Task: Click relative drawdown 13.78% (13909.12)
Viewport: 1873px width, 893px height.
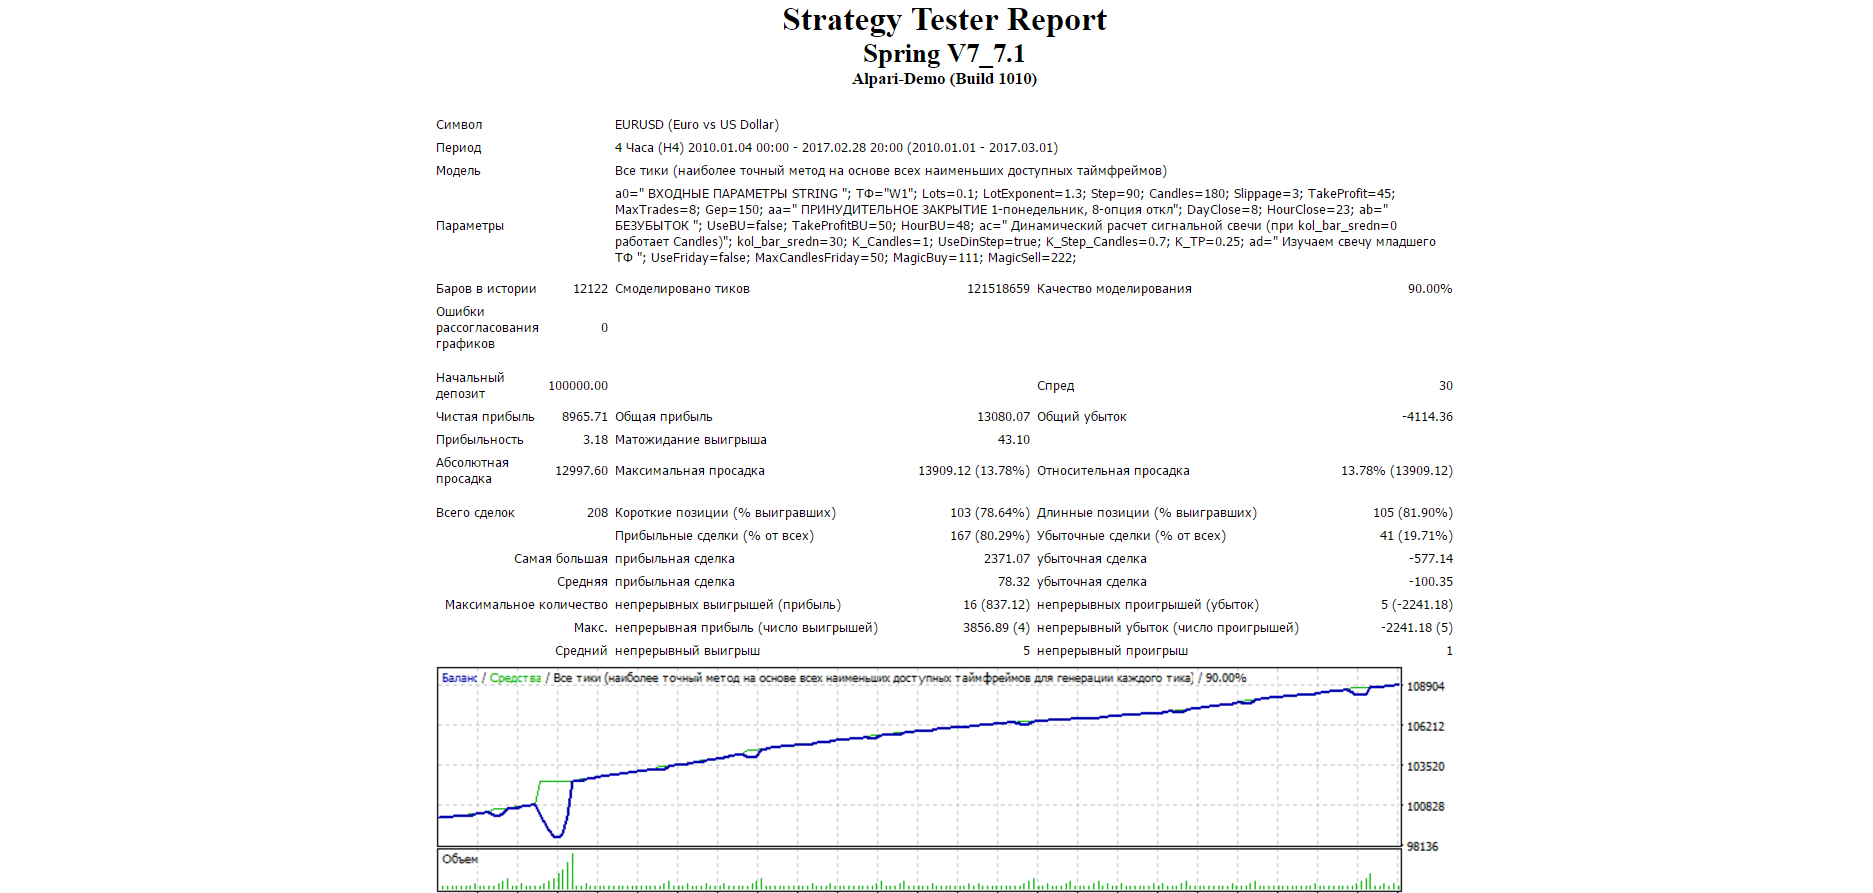Action: pos(1397,471)
